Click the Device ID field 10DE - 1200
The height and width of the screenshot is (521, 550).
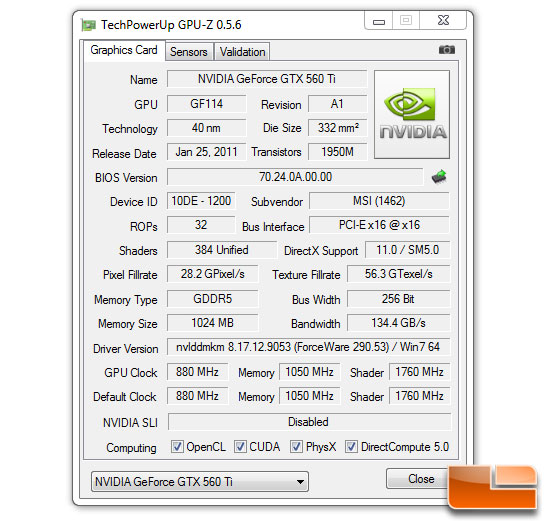(x=201, y=201)
